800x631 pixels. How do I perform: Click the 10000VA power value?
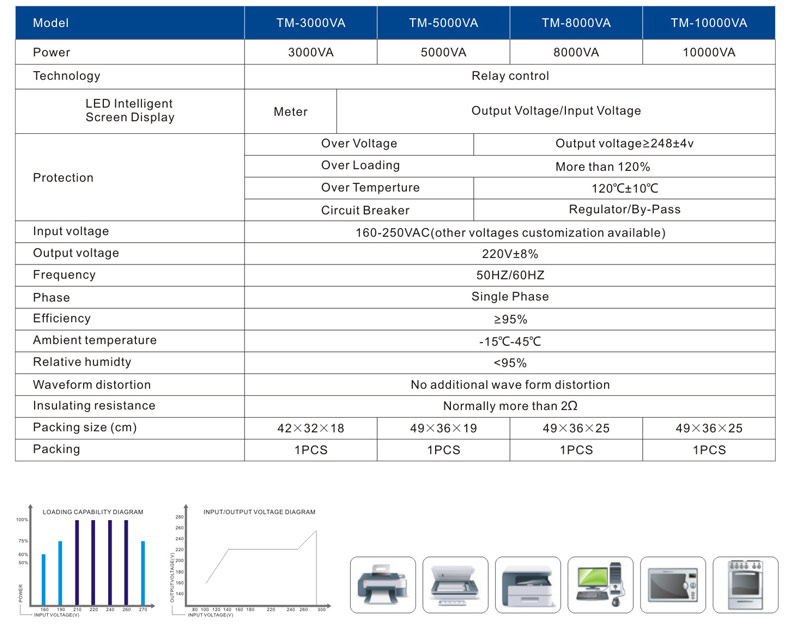709,52
